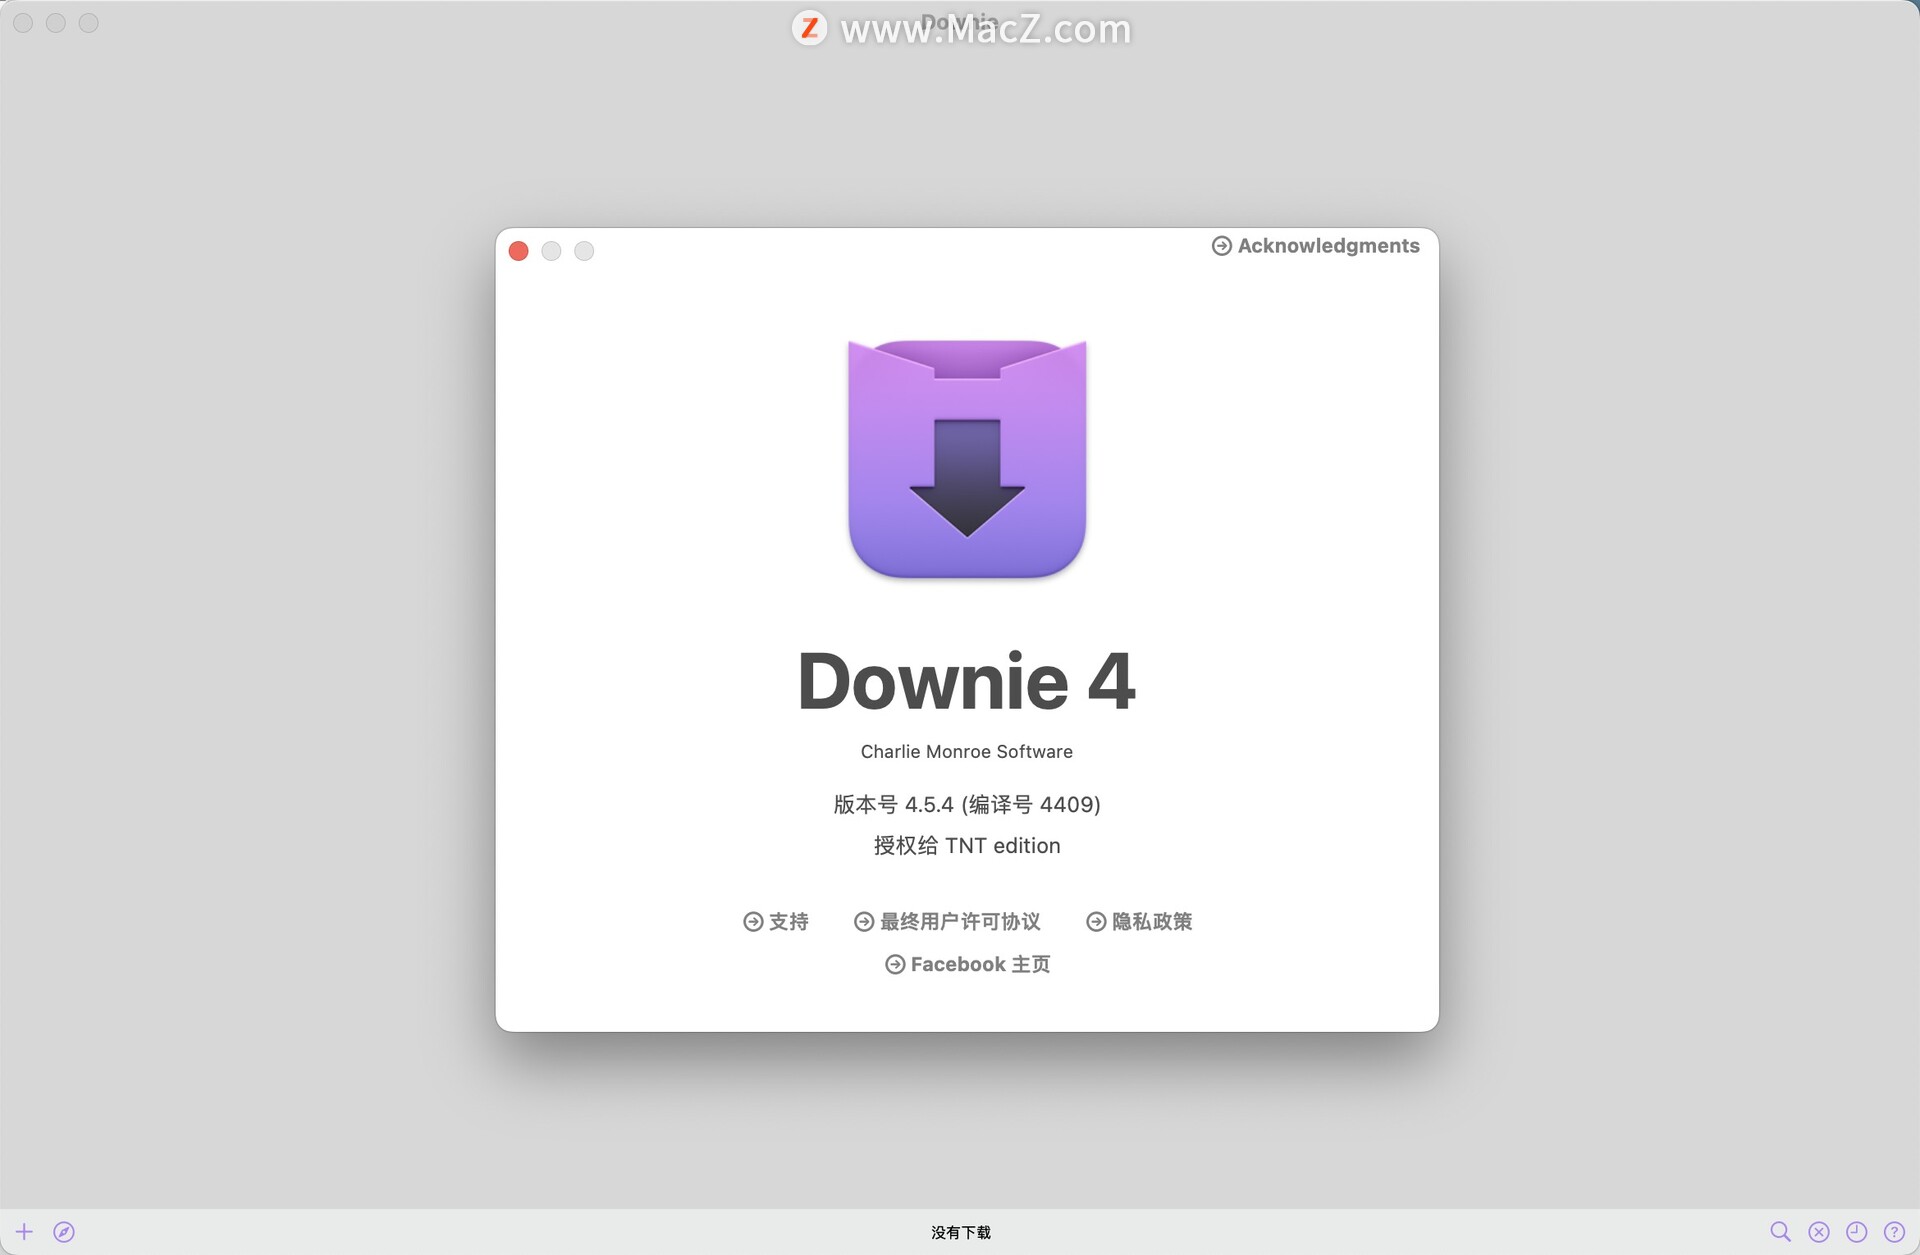This screenshot has height=1255, width=1920.
Task: Click the large Downie app icon
Action: [967, 459]
